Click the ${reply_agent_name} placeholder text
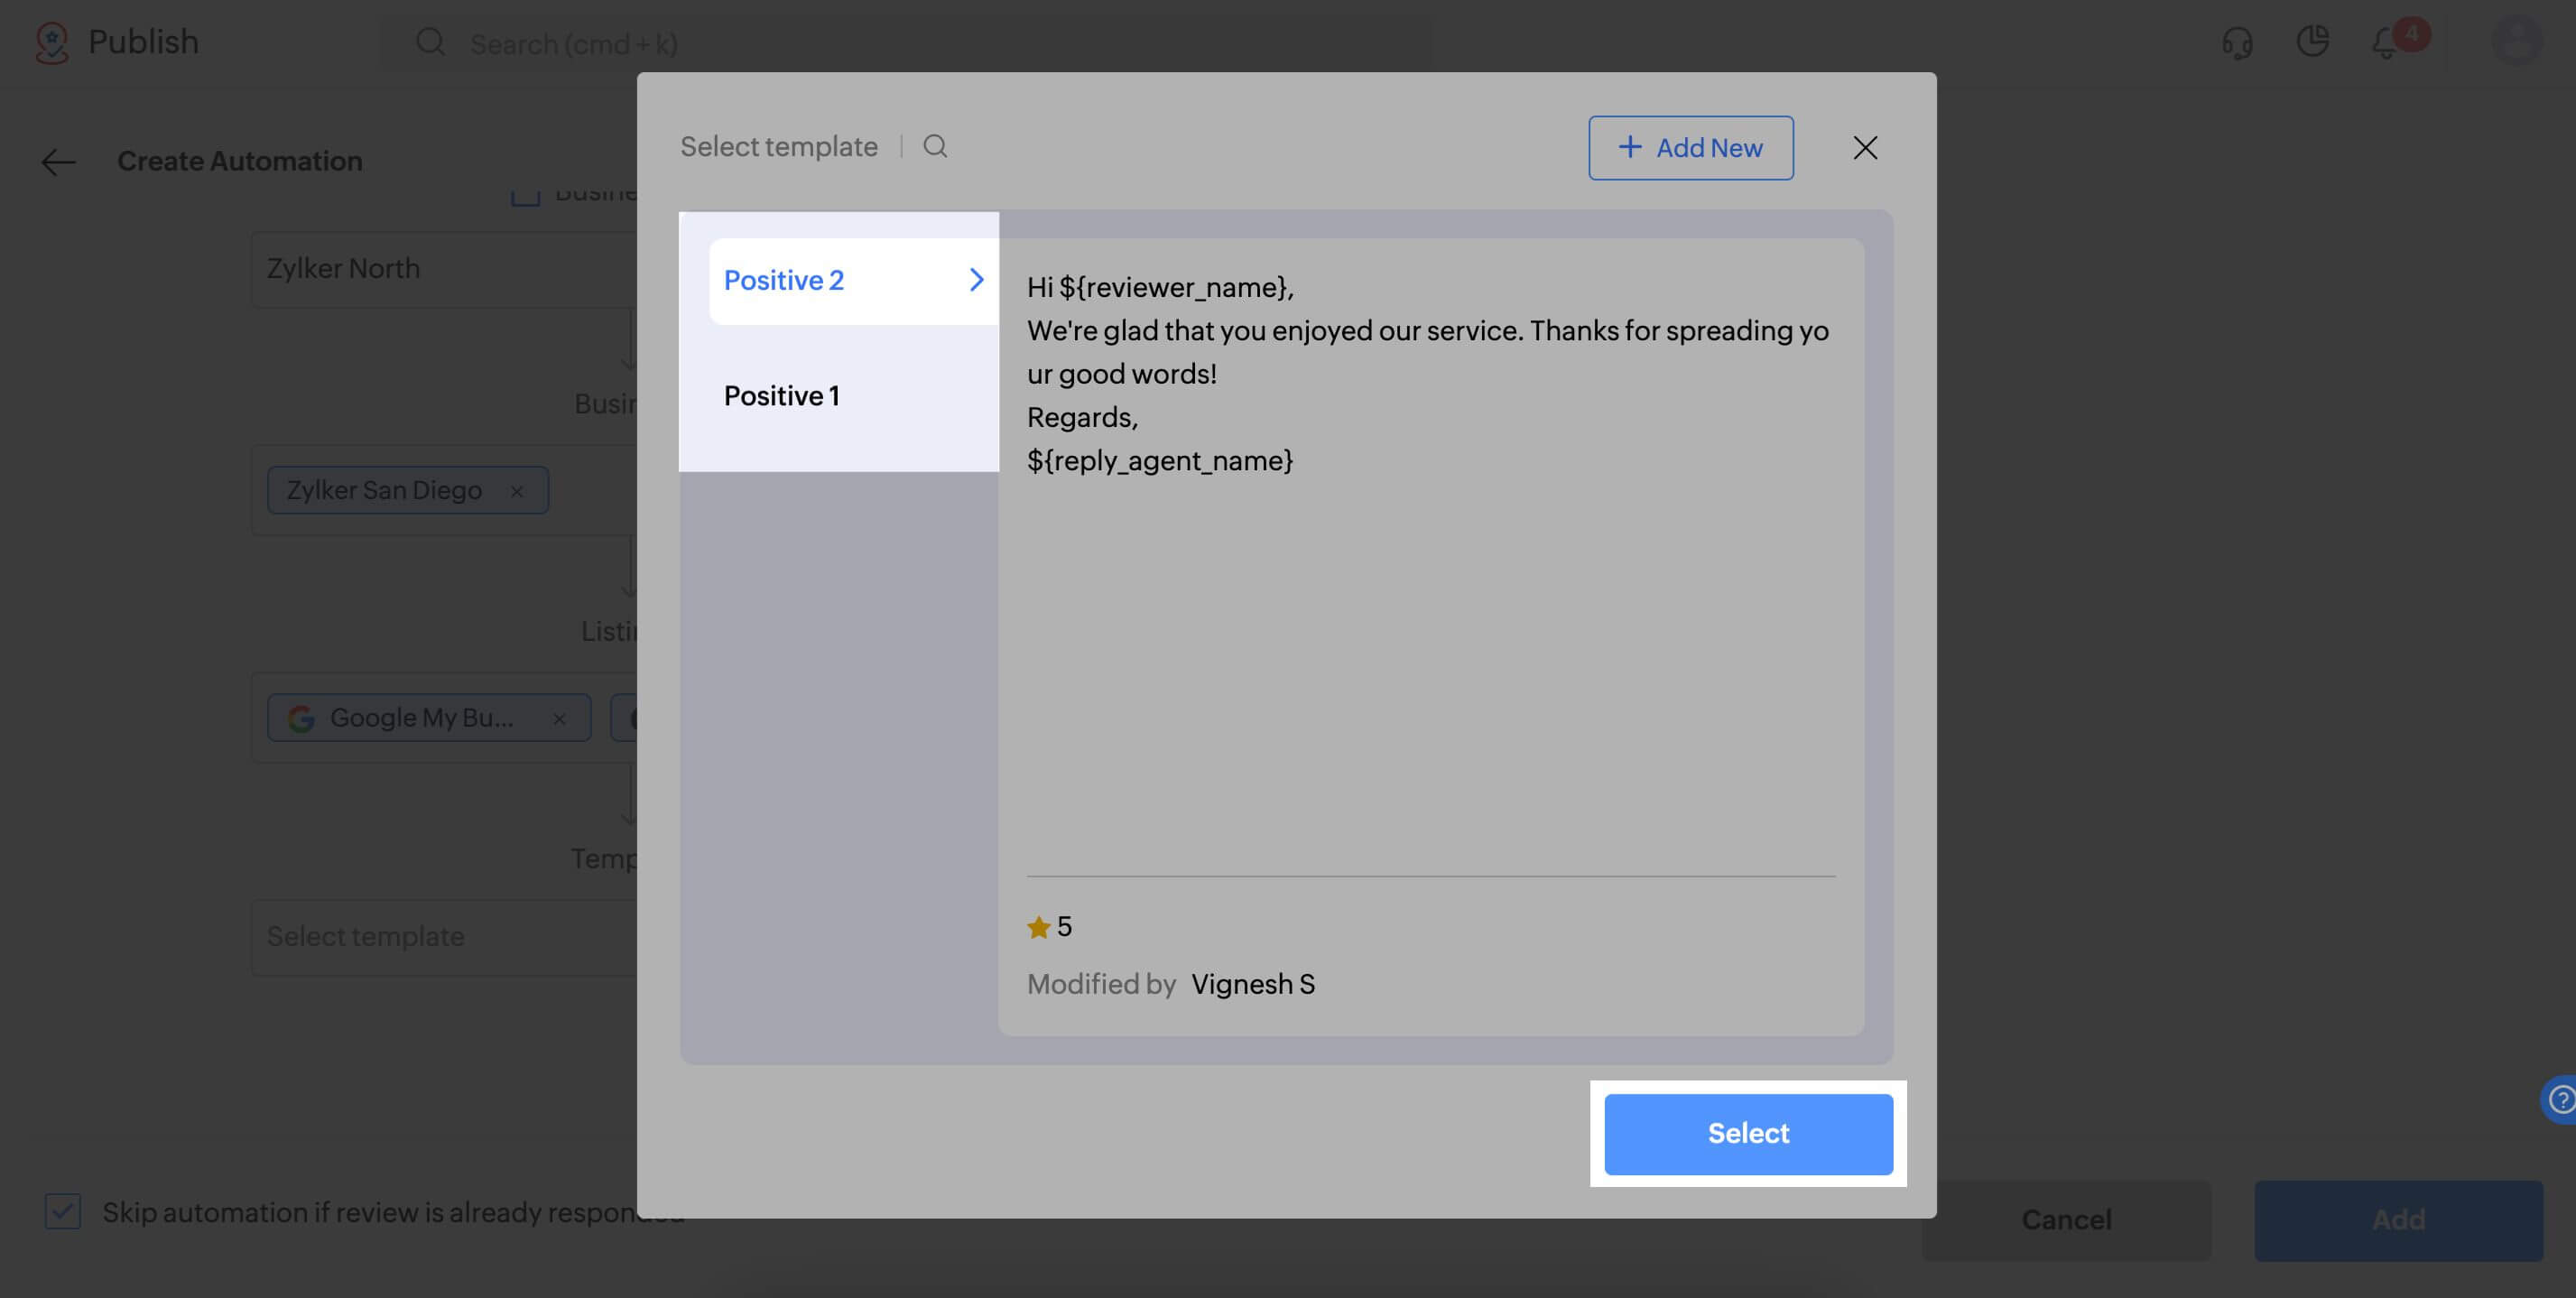This screenshot has height=1298, width=2576. (x=1160, y=461)
